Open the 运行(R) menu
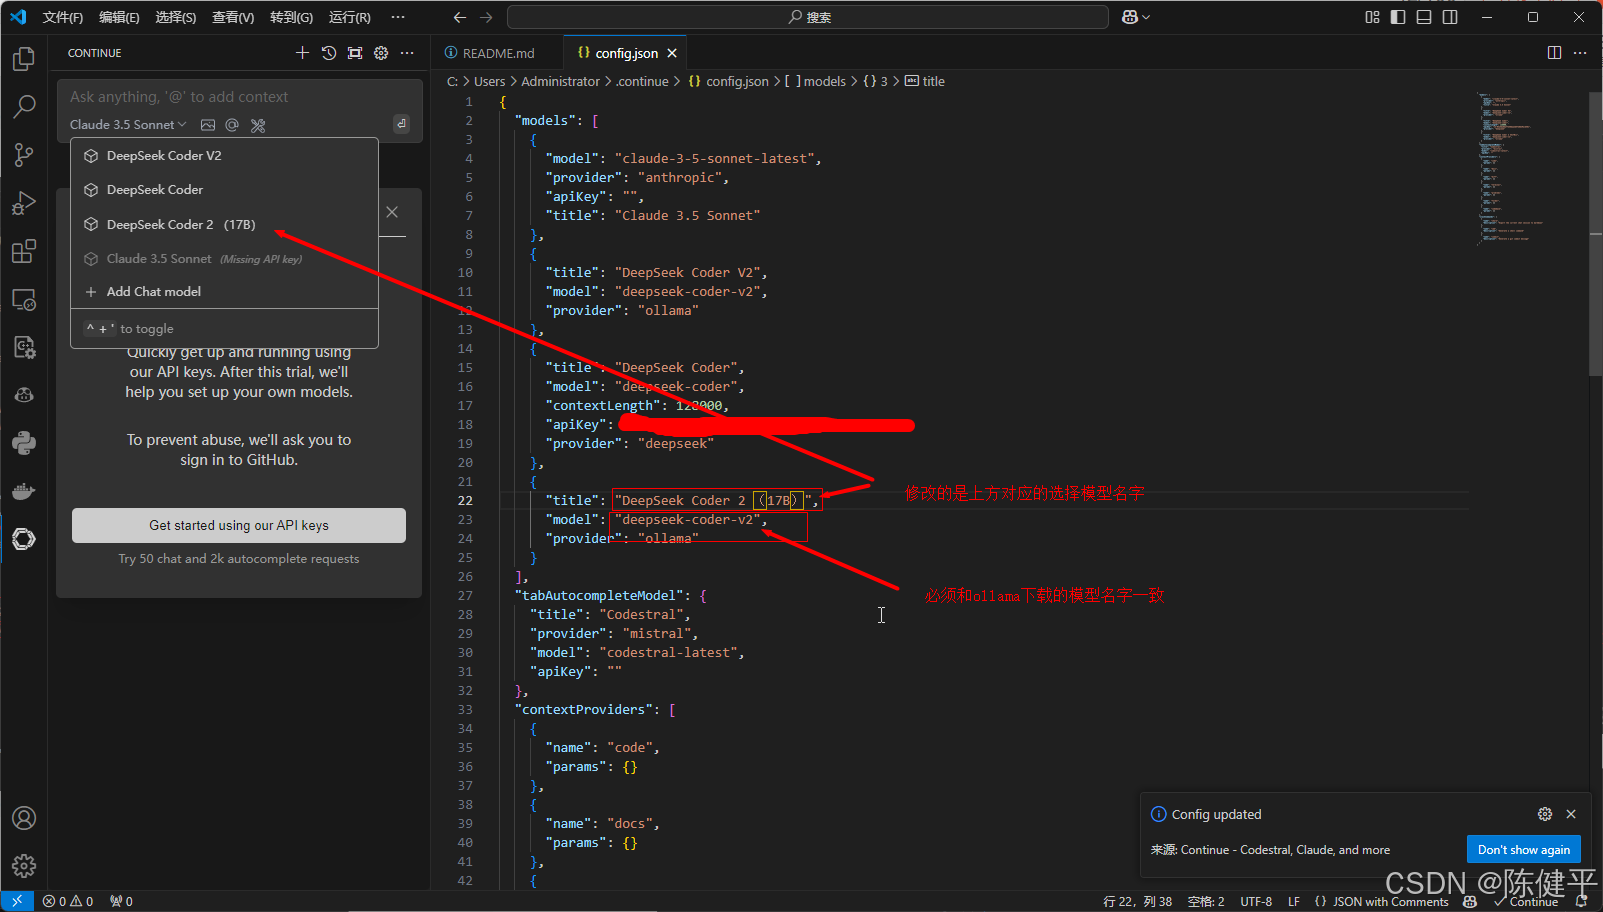The height and width of the screenshot is (912, 1603). click(x=349, y=17)
